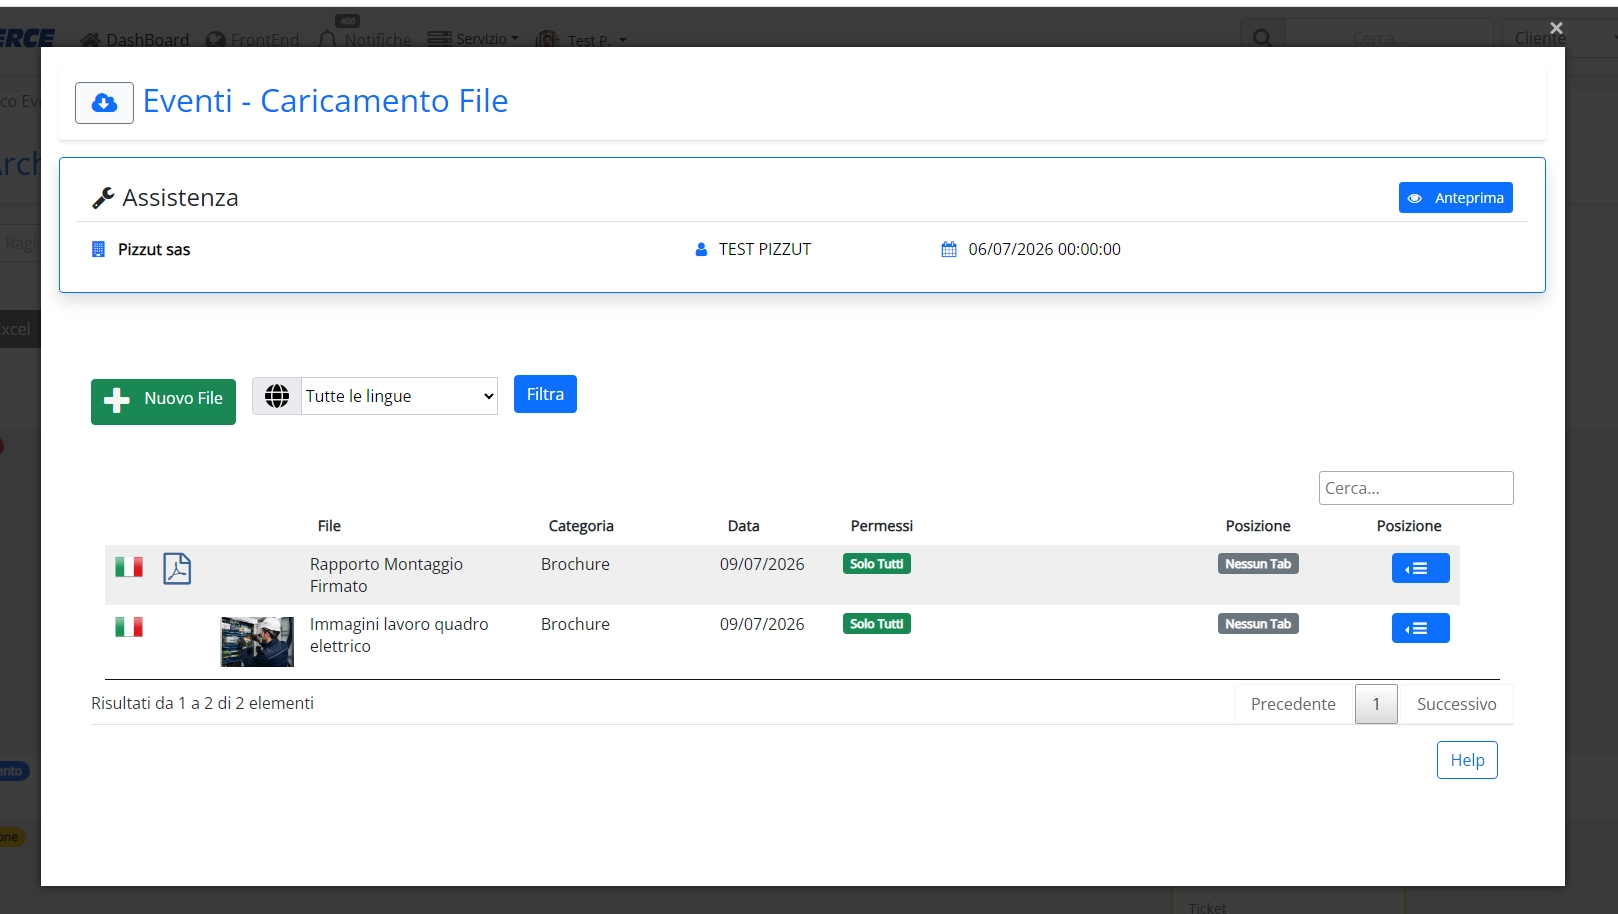Click the globe language icon
This screenshot has height=914, width=1618.
tap(277, 396)
